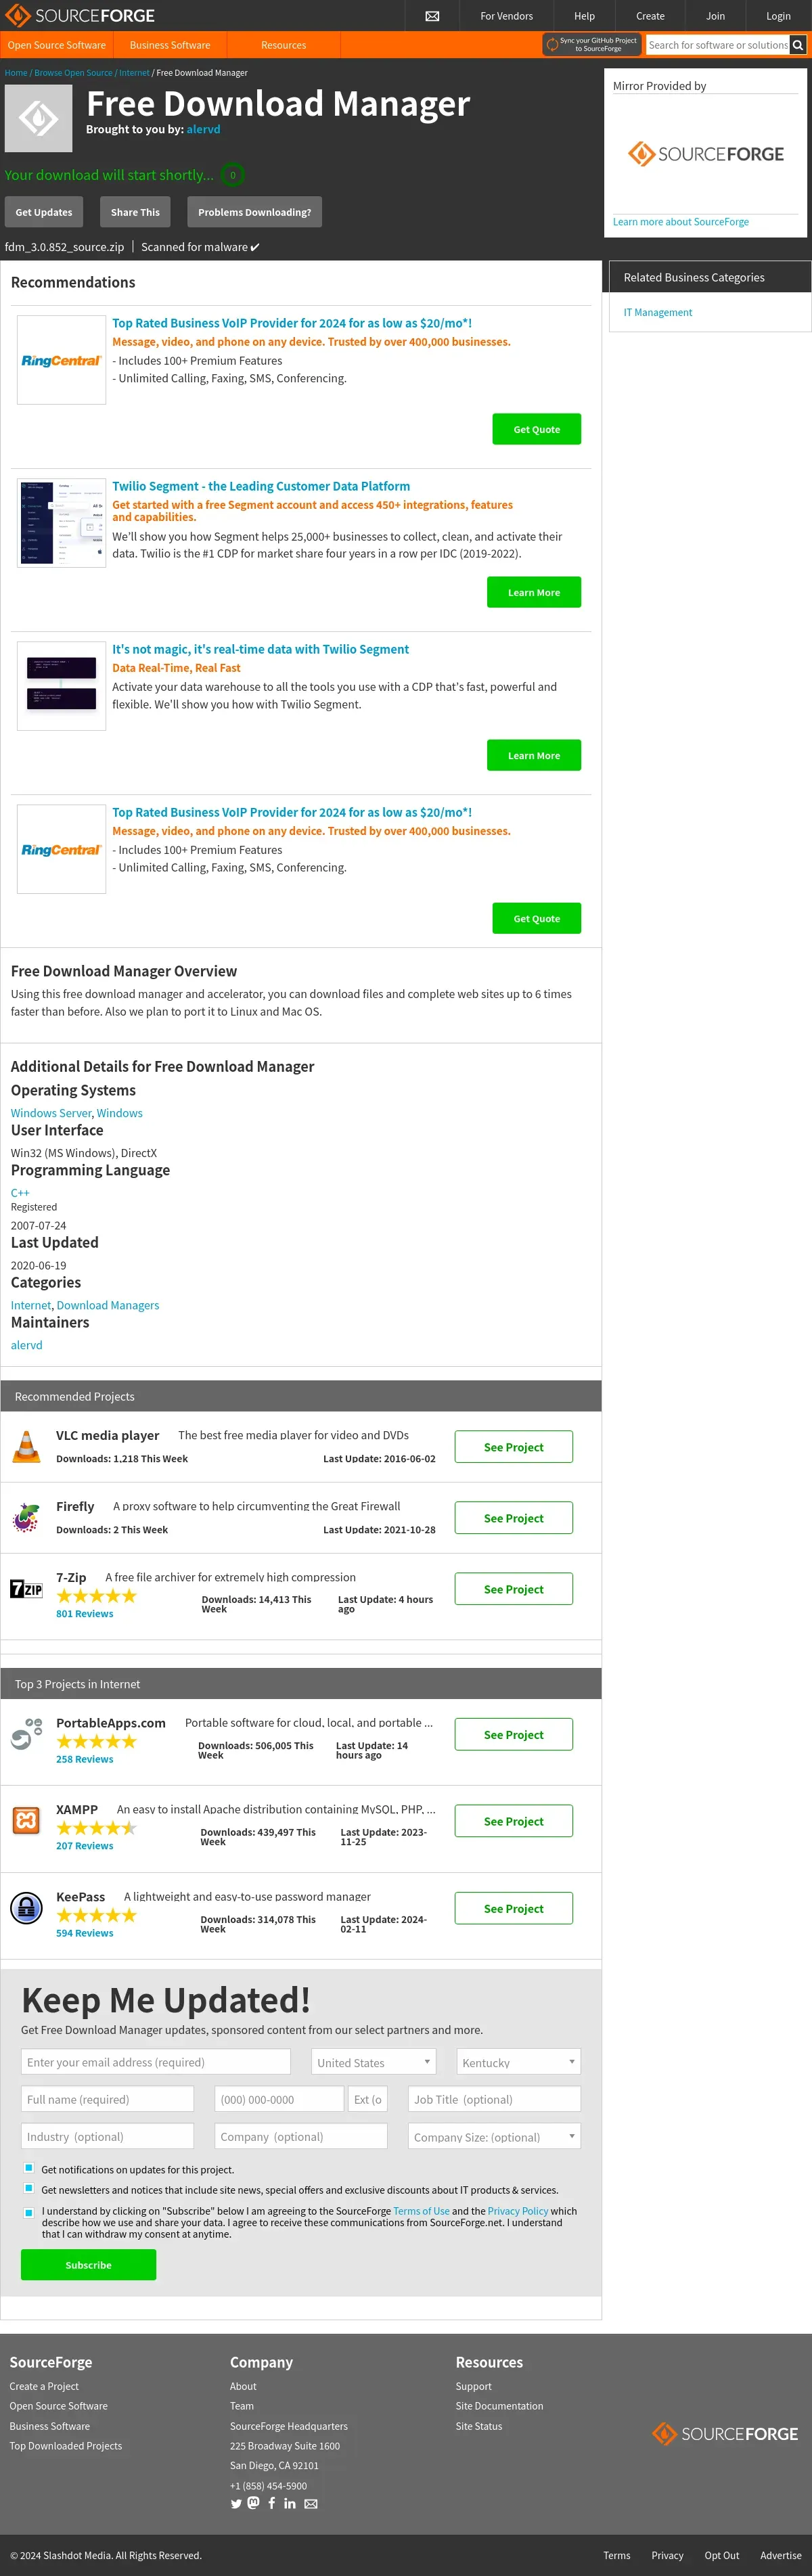The image size is (812, 2576).
Task: Open the Business Software nav tab
Action: coord(170,45)
